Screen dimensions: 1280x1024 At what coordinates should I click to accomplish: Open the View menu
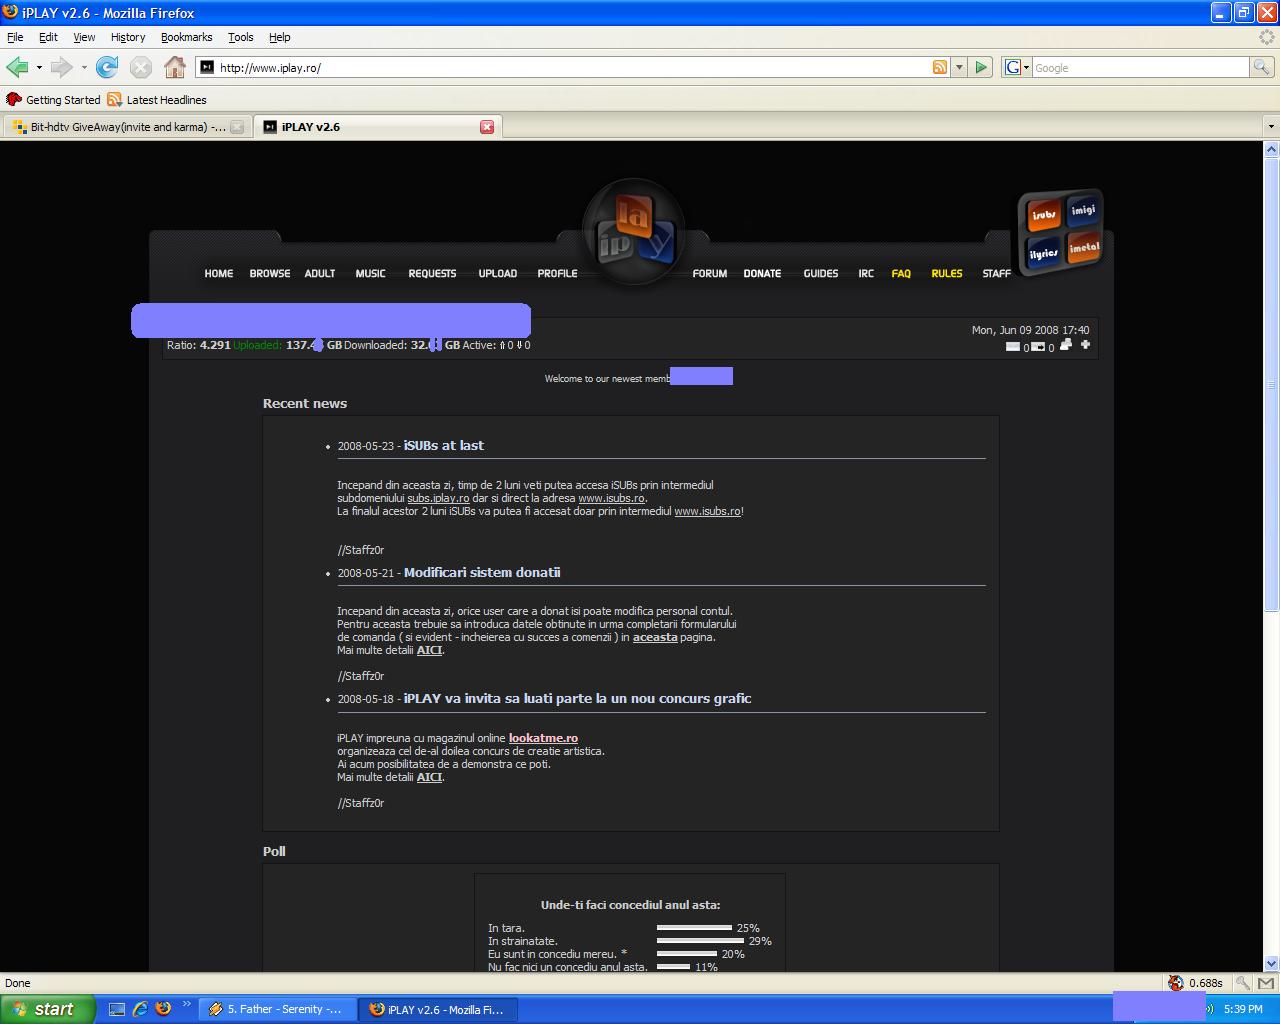pos(84,37)
